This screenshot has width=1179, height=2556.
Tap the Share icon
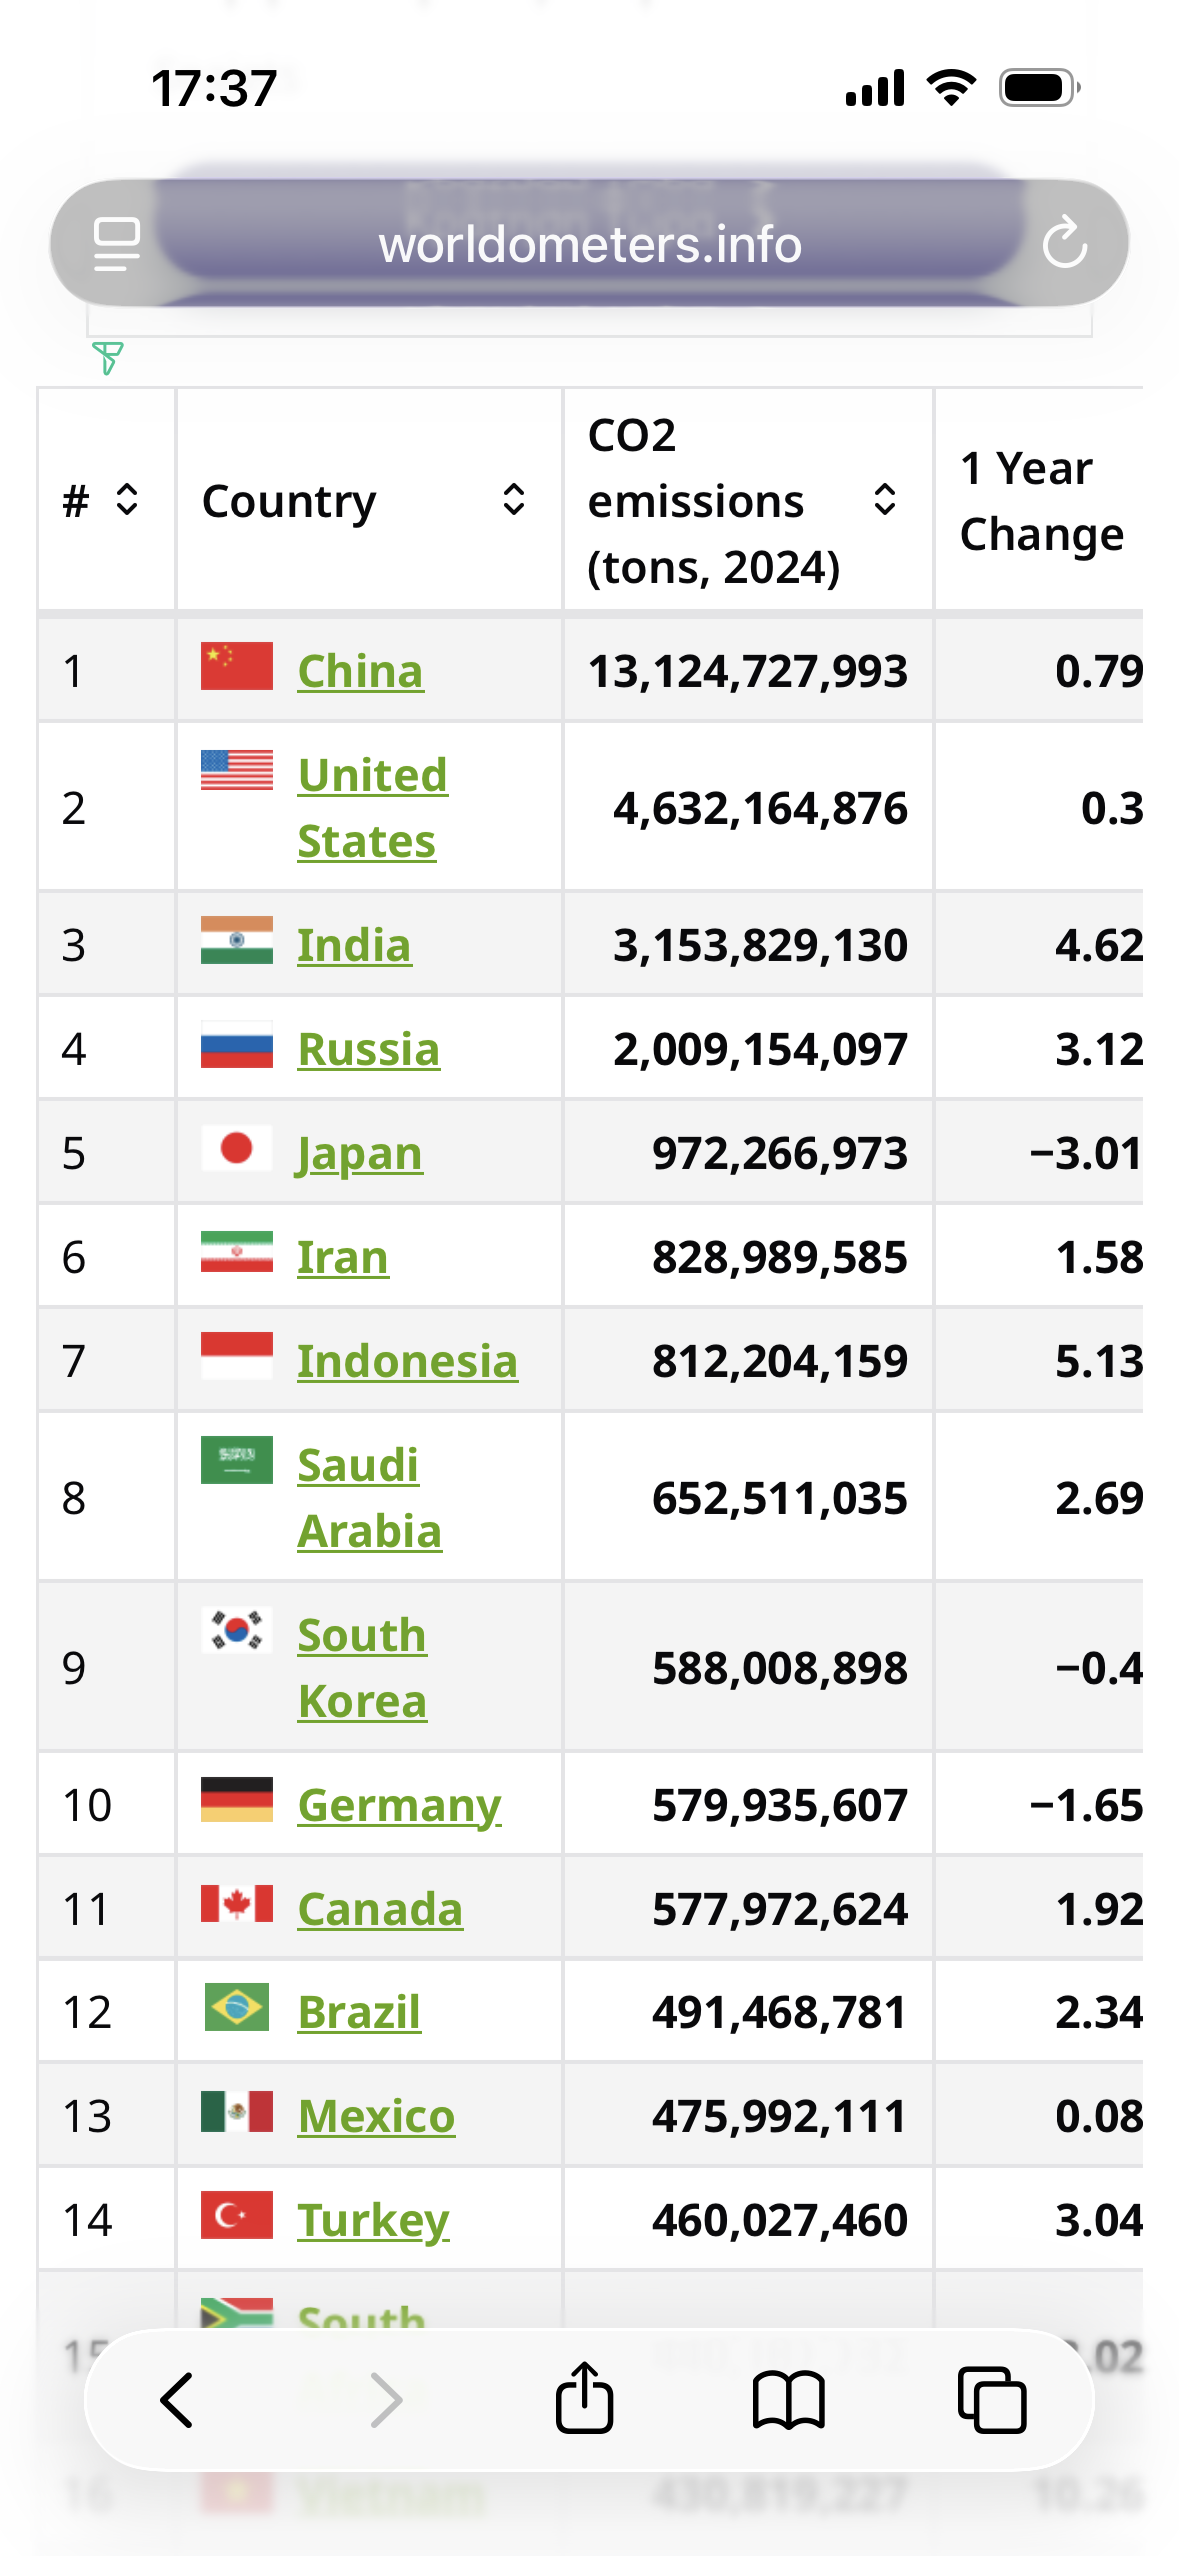584,2398
